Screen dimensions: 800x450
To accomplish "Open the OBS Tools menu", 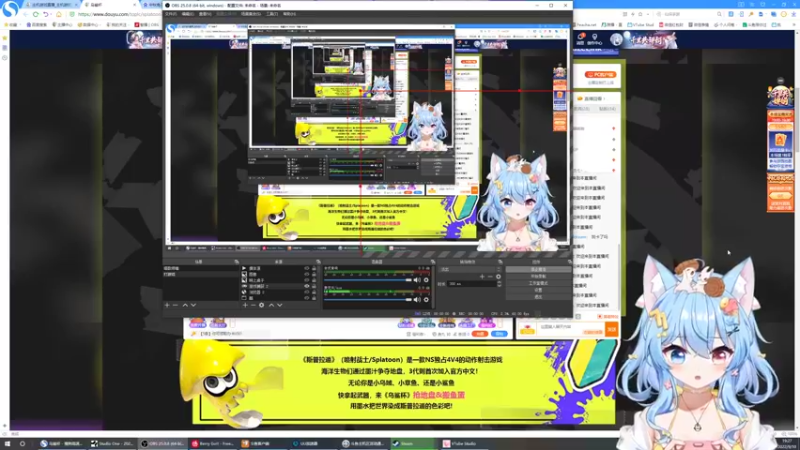I will point(272,14).
